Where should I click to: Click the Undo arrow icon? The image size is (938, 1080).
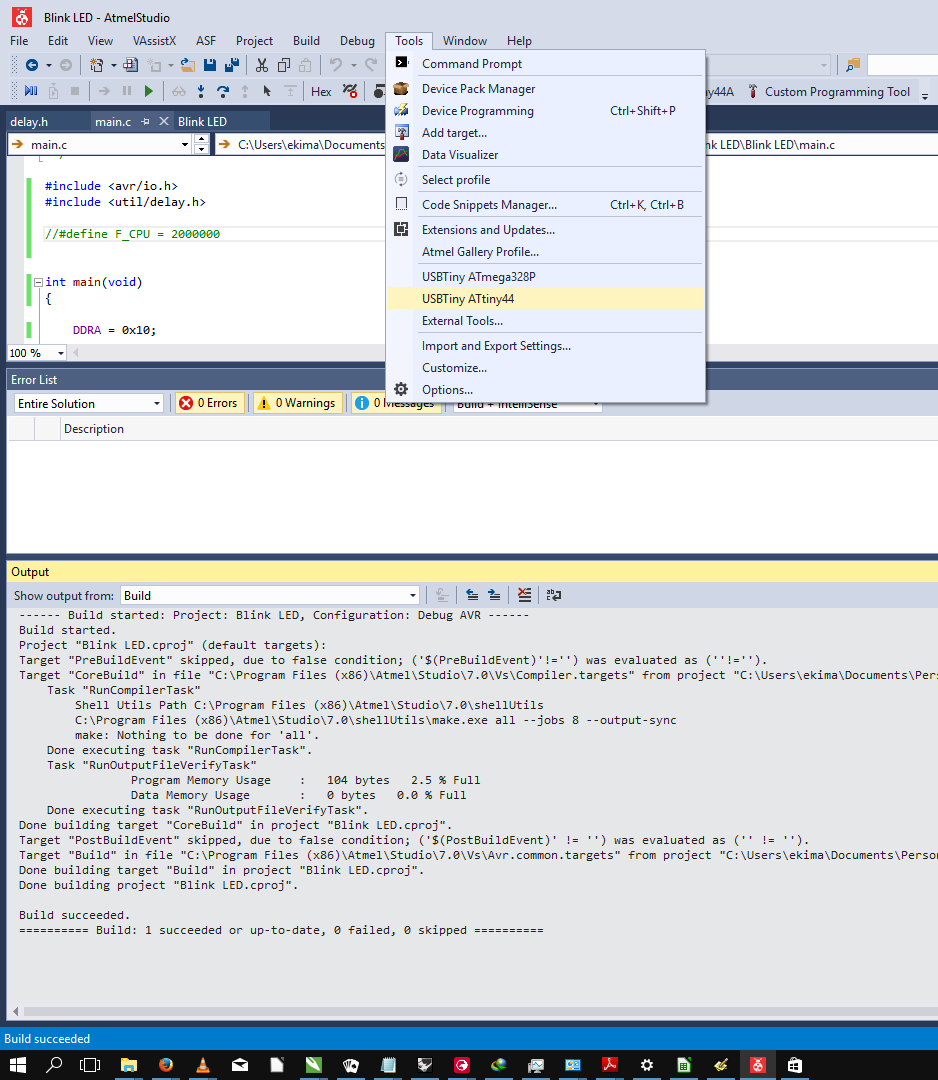[335, 65]
